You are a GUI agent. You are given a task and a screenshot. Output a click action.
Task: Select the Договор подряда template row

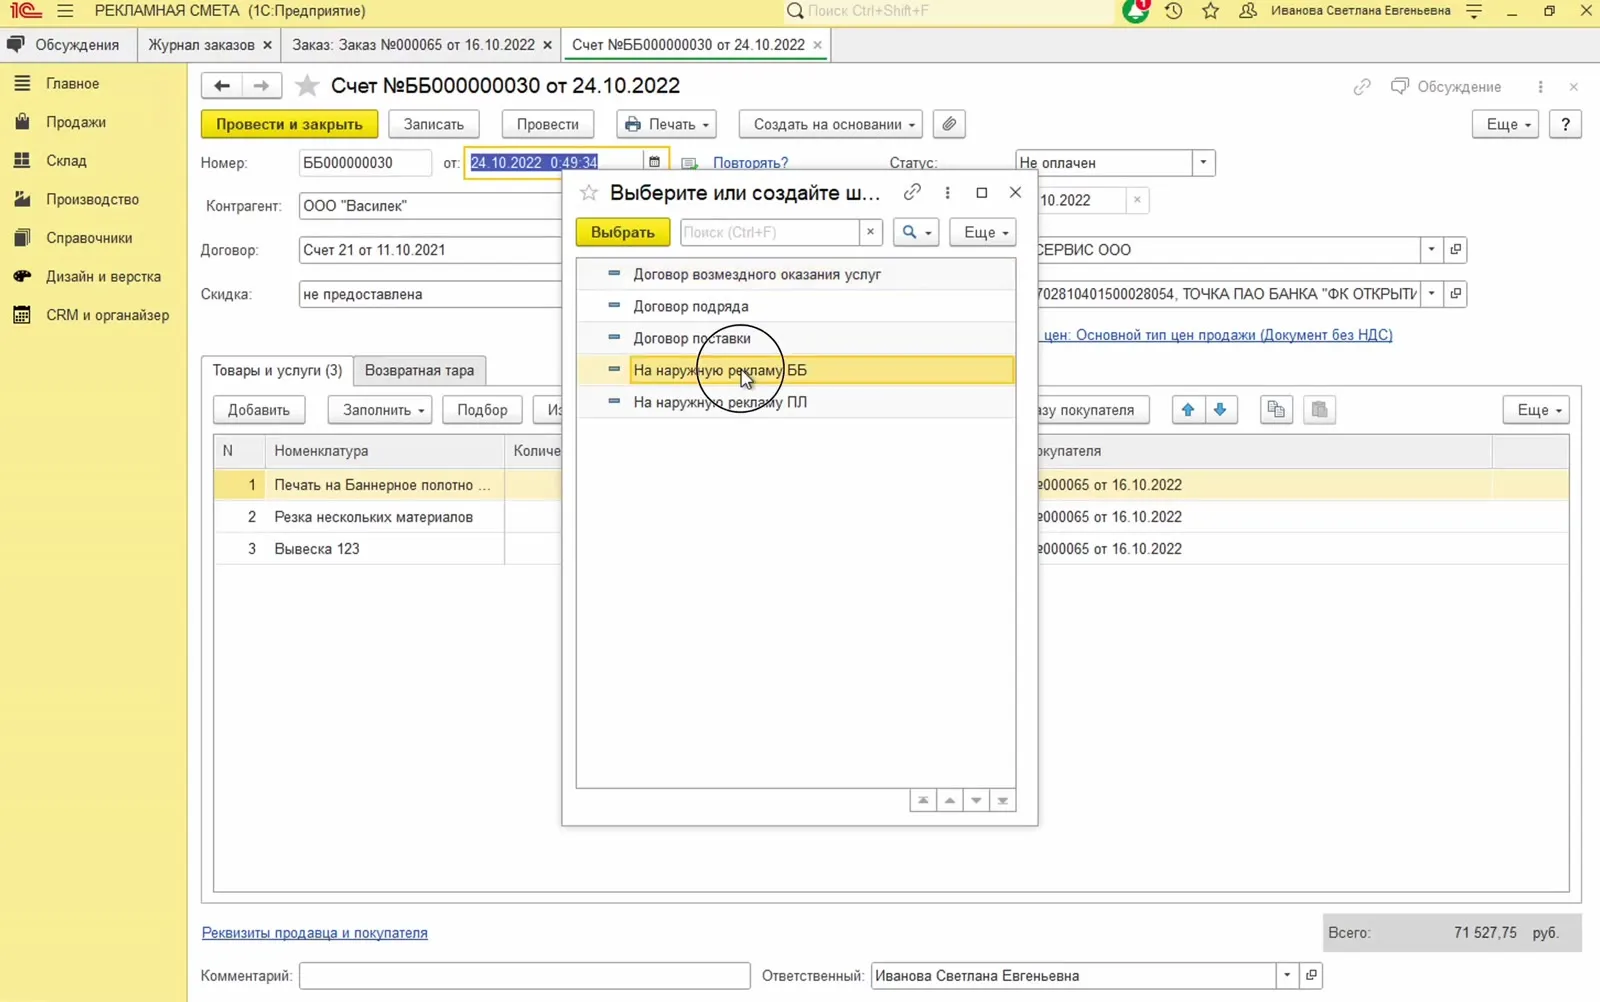coord(796,306)
